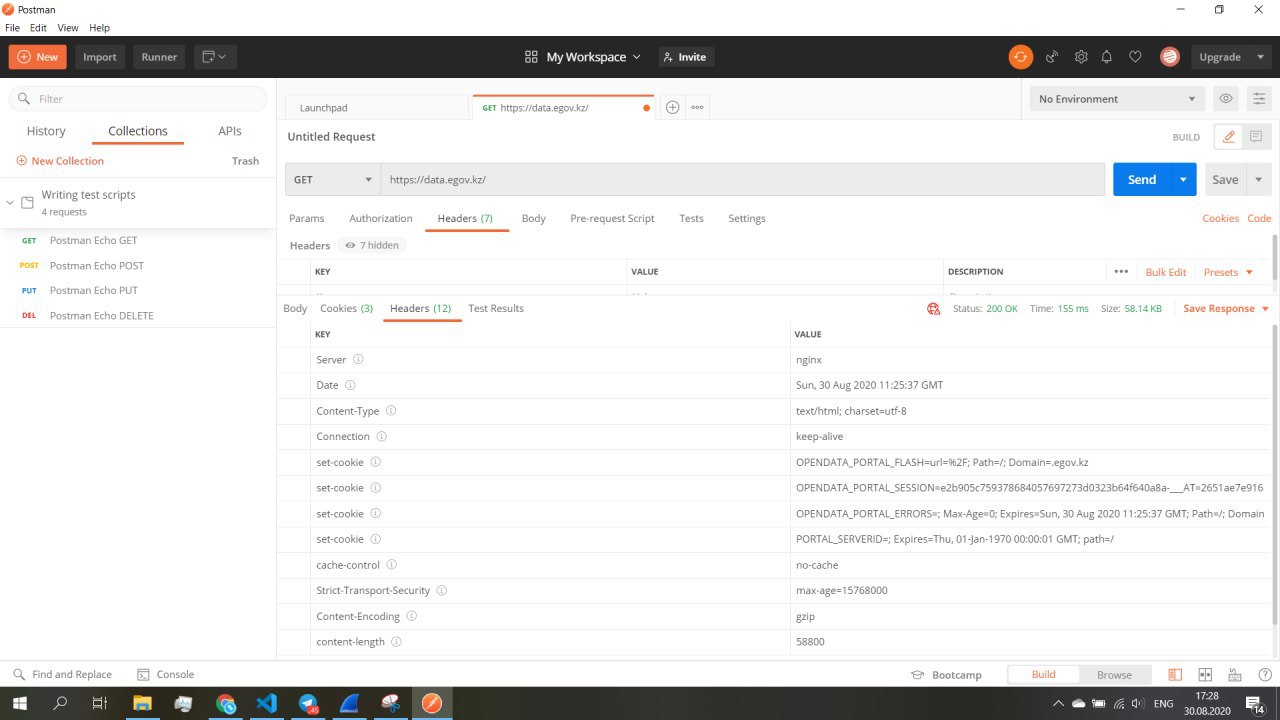Collapse the Writing test scripts collection
Viewport: 1280px width, 720px height.
click(10, 202)
